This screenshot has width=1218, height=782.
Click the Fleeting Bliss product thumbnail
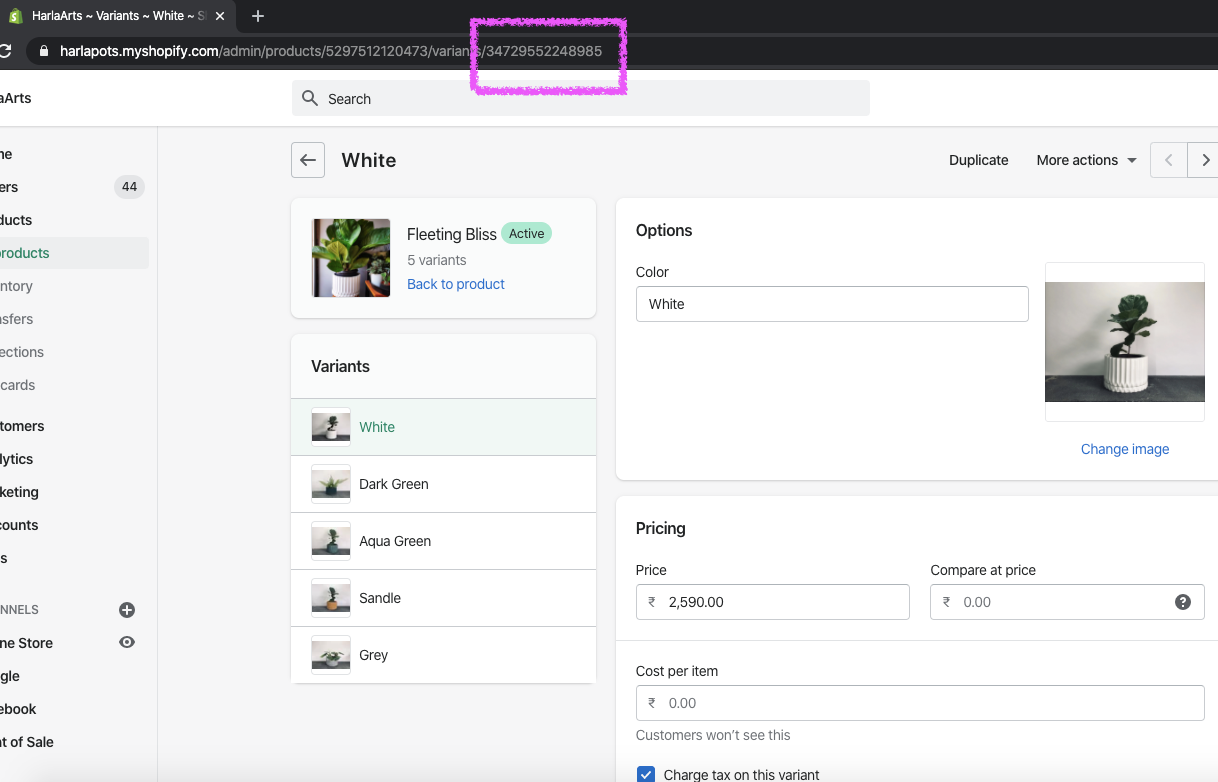pyautogui.click(x=350, y=257)
